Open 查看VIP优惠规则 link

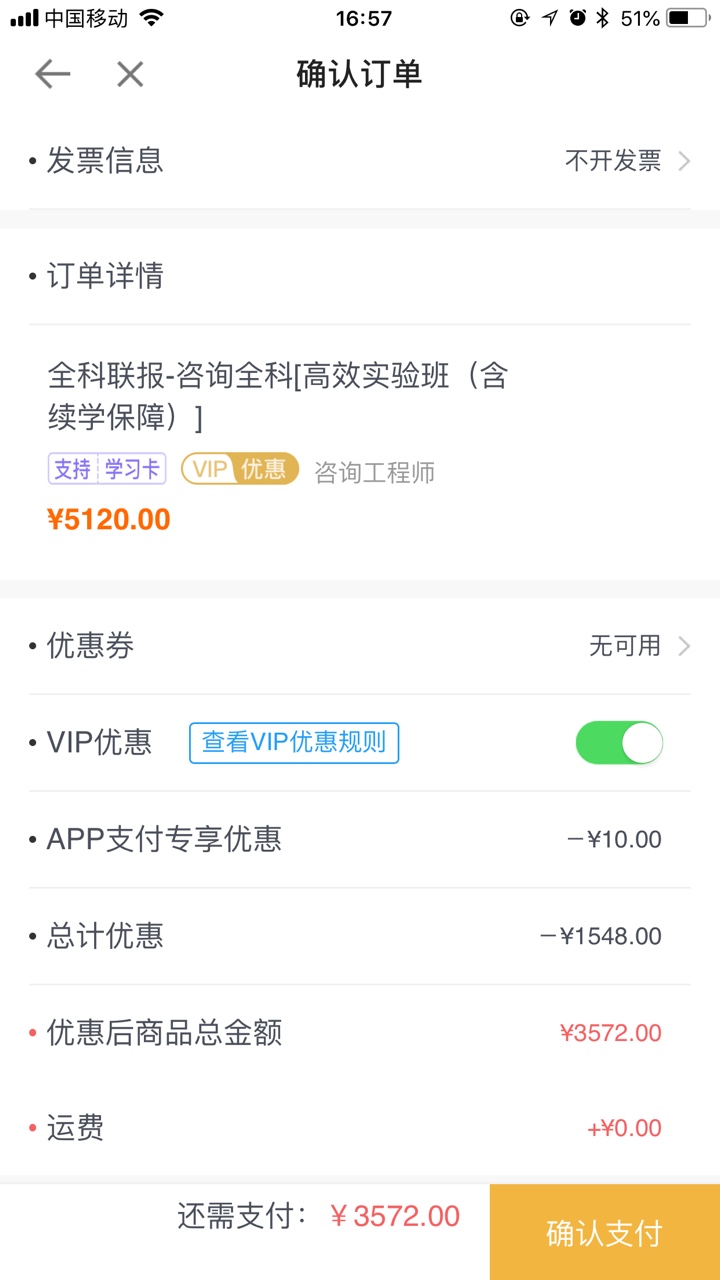[x=294, y=742]
